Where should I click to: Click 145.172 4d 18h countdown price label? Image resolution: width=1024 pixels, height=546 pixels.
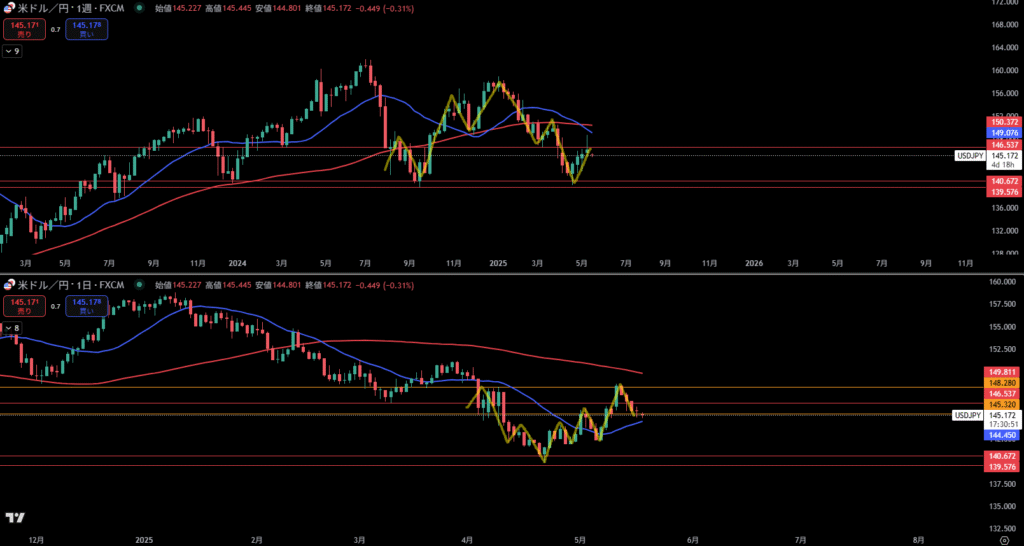[1003, 161]
